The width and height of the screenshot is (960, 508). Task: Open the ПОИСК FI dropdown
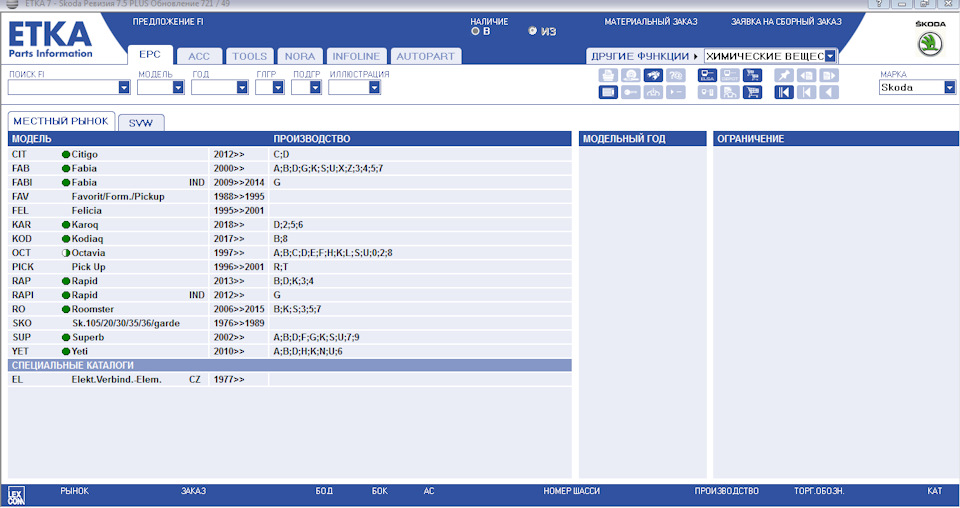[124, 88]
